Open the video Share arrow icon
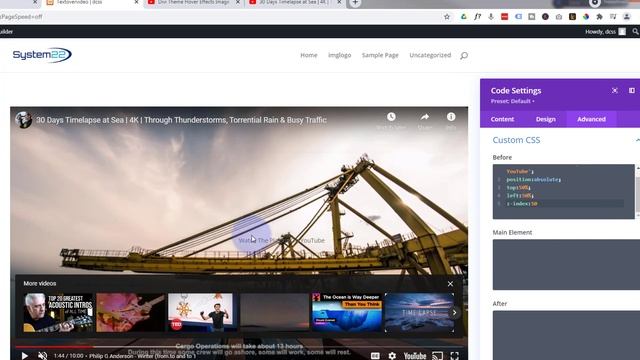The height and width of the screenshot is (360, 640). click(424, 117)
